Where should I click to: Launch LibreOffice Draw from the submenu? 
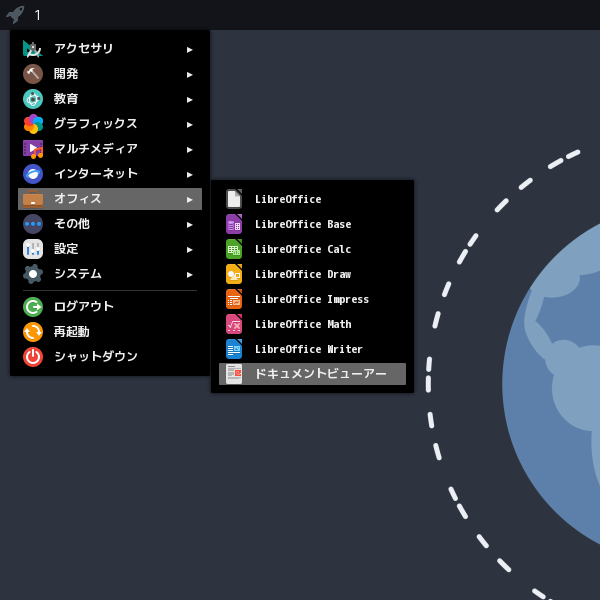pos(312,274)
